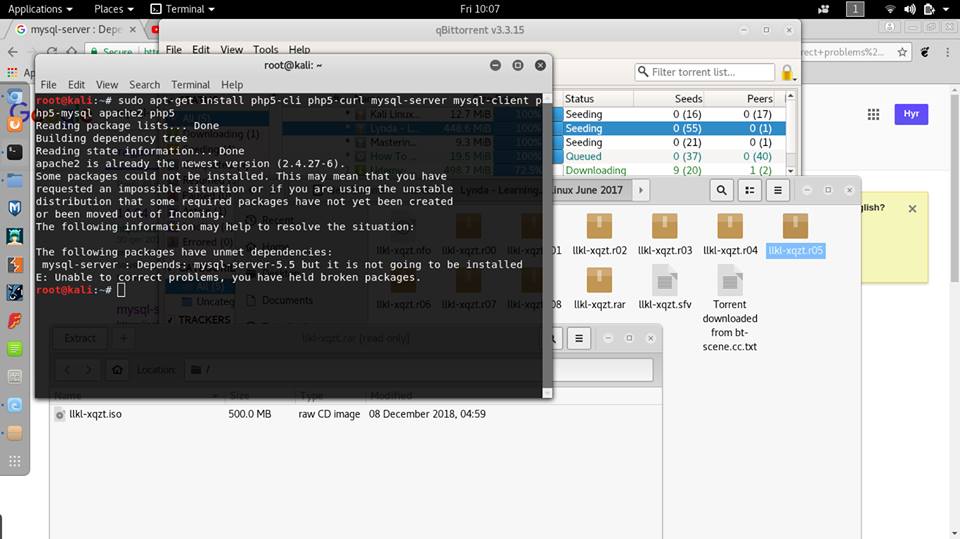Click the terminal icon in the dock
The width and height of the screenshot is (960, 539).
[x=14, y=153]
